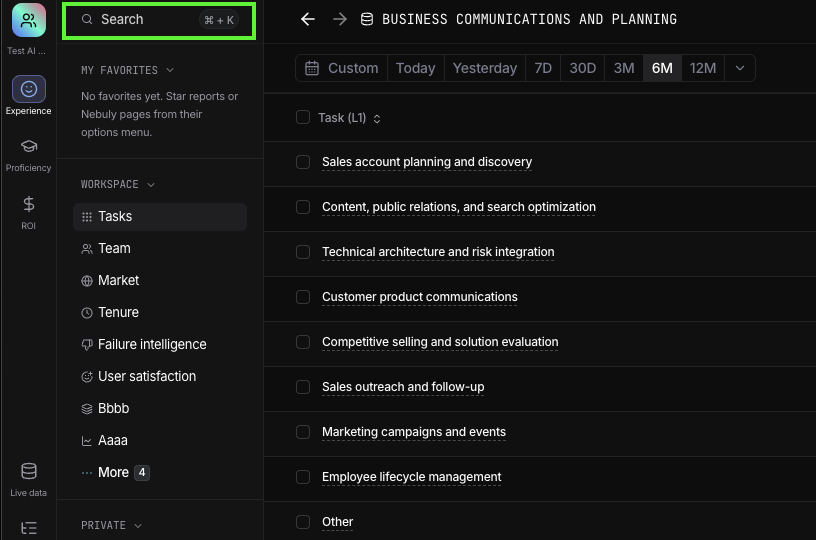Select the 30D date range
The width and height of the screenshot is (816, 540).
coord(582,68)
